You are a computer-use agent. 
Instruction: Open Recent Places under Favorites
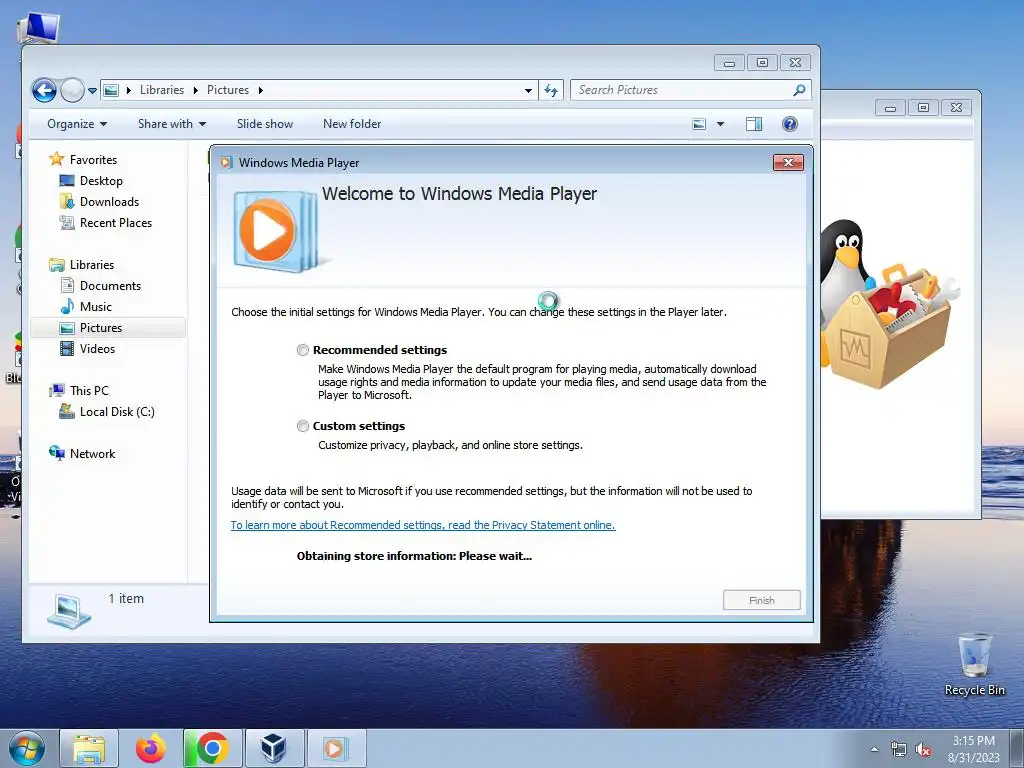116,223
